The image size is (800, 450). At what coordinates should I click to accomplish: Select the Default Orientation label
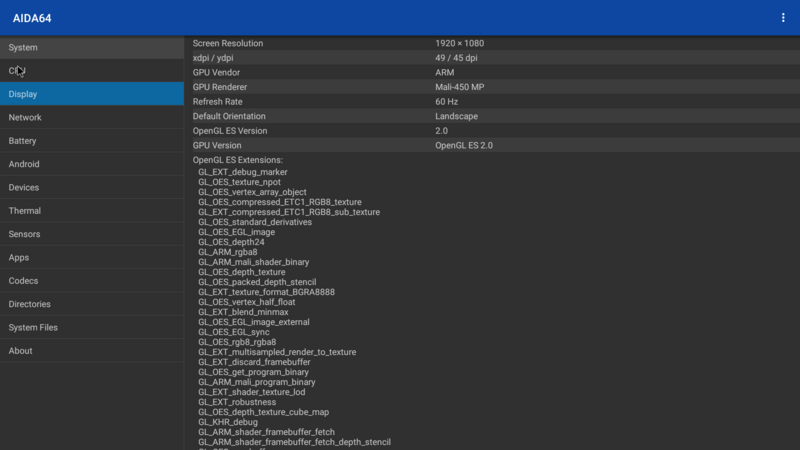click(229, 116)
